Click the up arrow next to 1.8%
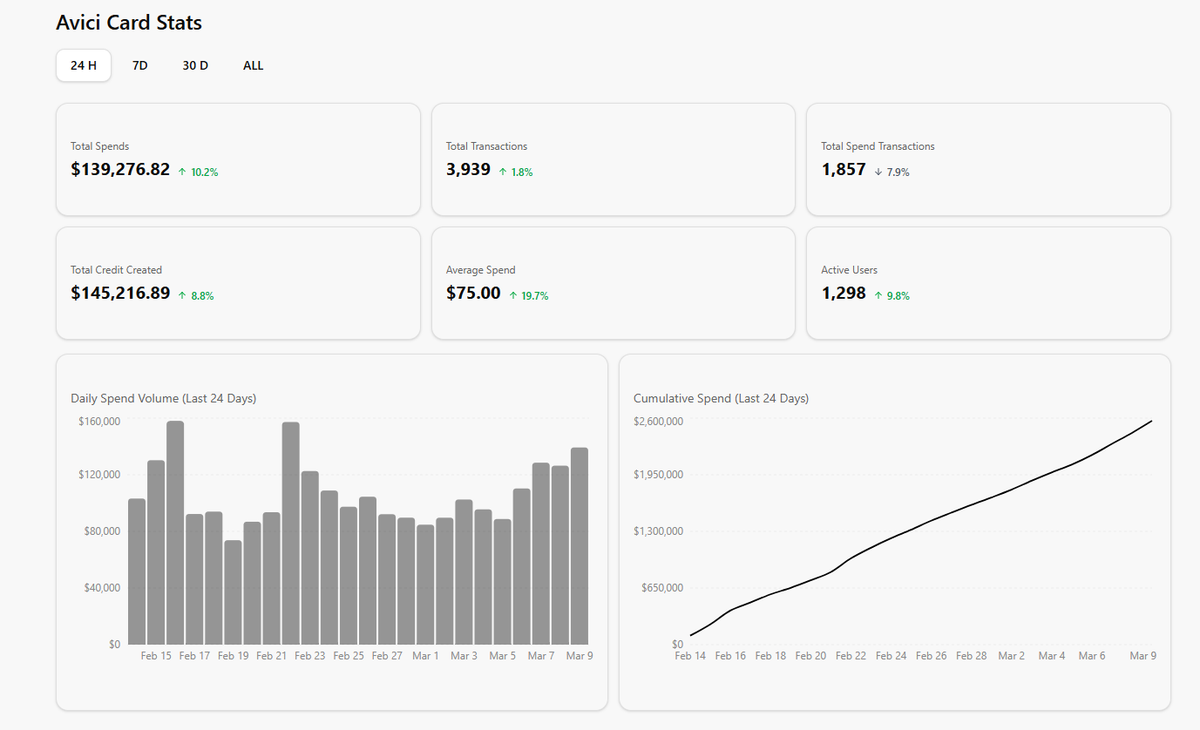1200x730 pixels. coord(503,172)
